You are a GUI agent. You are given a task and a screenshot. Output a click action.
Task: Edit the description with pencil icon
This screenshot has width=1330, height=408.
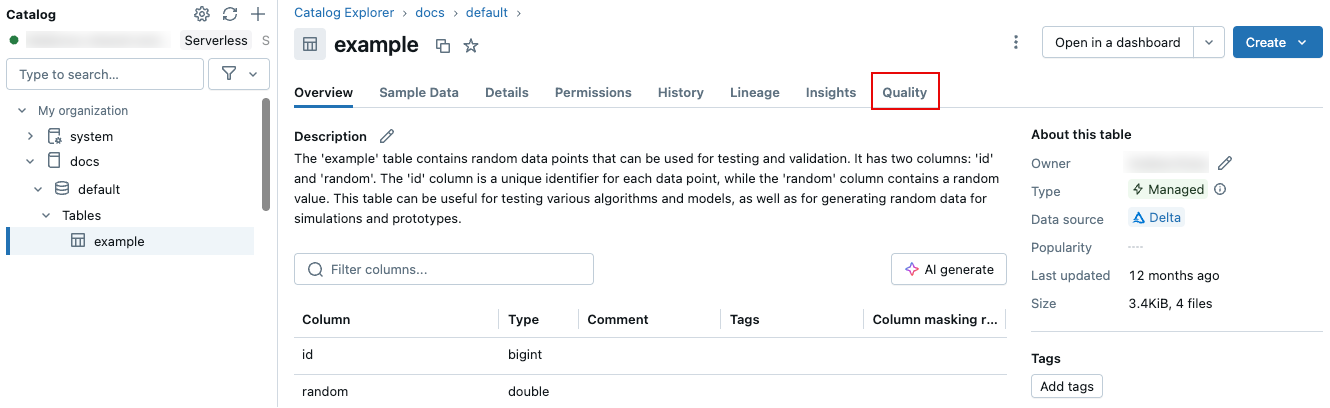click(x=387, y=136)
